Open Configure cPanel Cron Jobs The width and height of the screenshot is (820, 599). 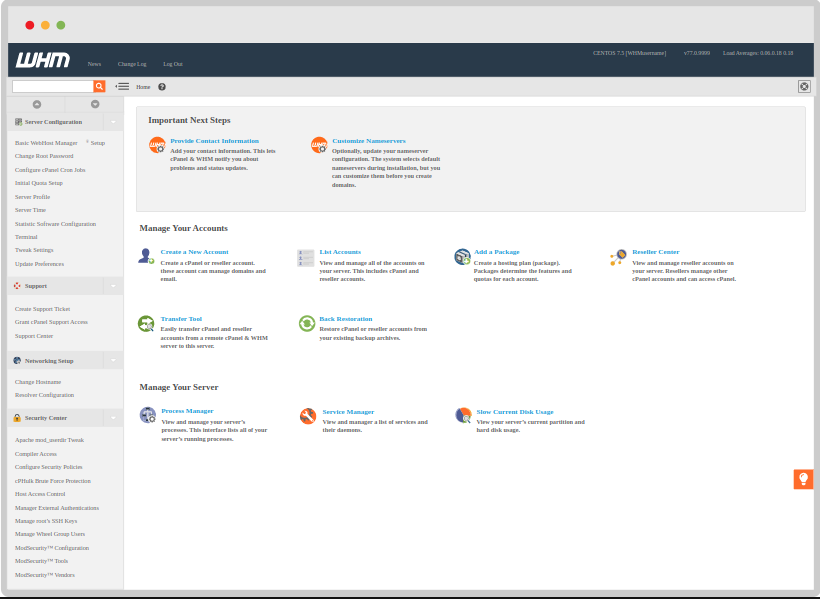[x=50, y=170]
